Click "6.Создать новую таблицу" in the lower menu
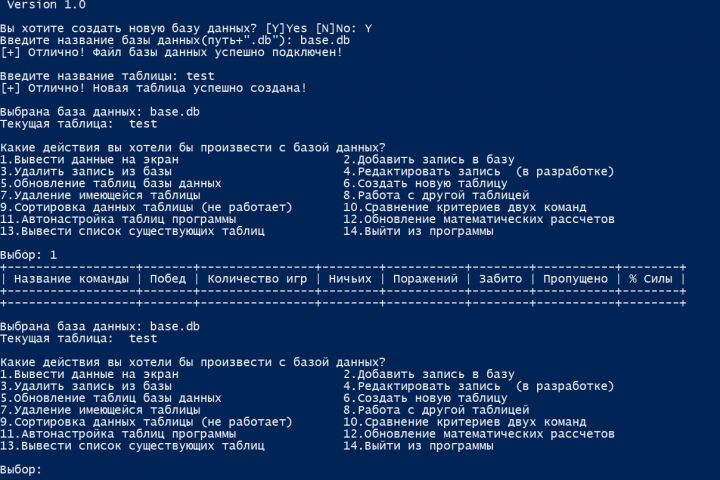 [425, 398]
